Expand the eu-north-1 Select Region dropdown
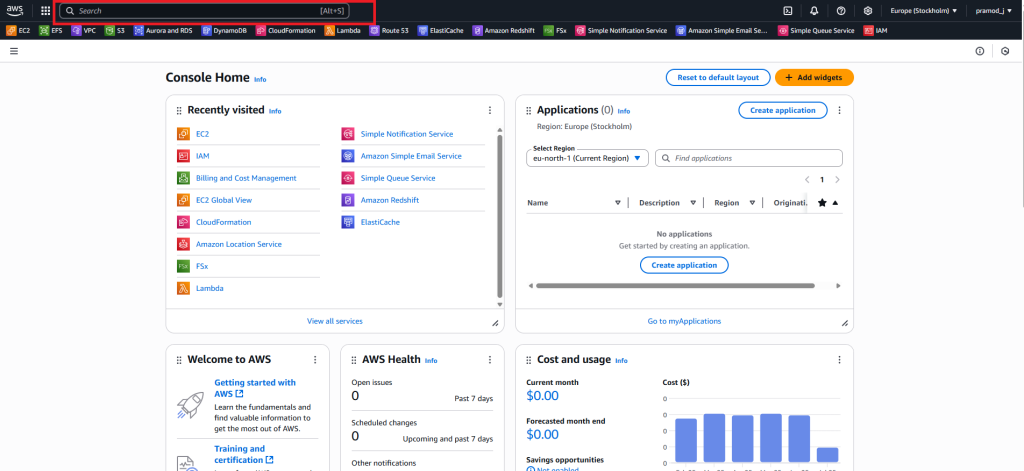The width and height of the screenshot is (1024, 471). pos(587,158)
